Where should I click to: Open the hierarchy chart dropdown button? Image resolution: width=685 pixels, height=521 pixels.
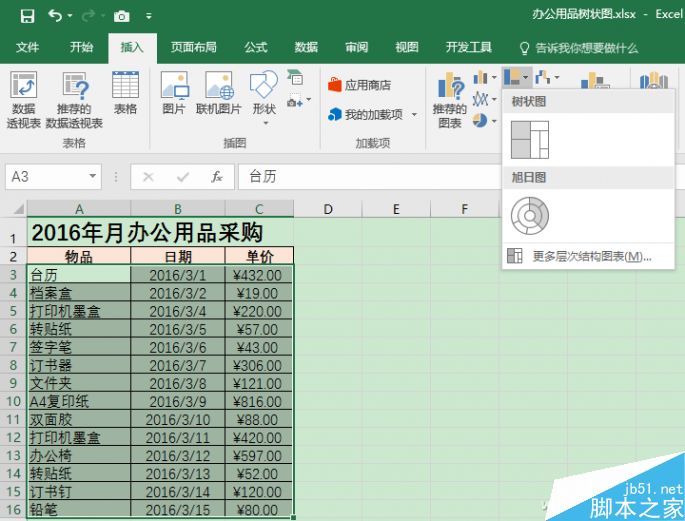point(517,77)
